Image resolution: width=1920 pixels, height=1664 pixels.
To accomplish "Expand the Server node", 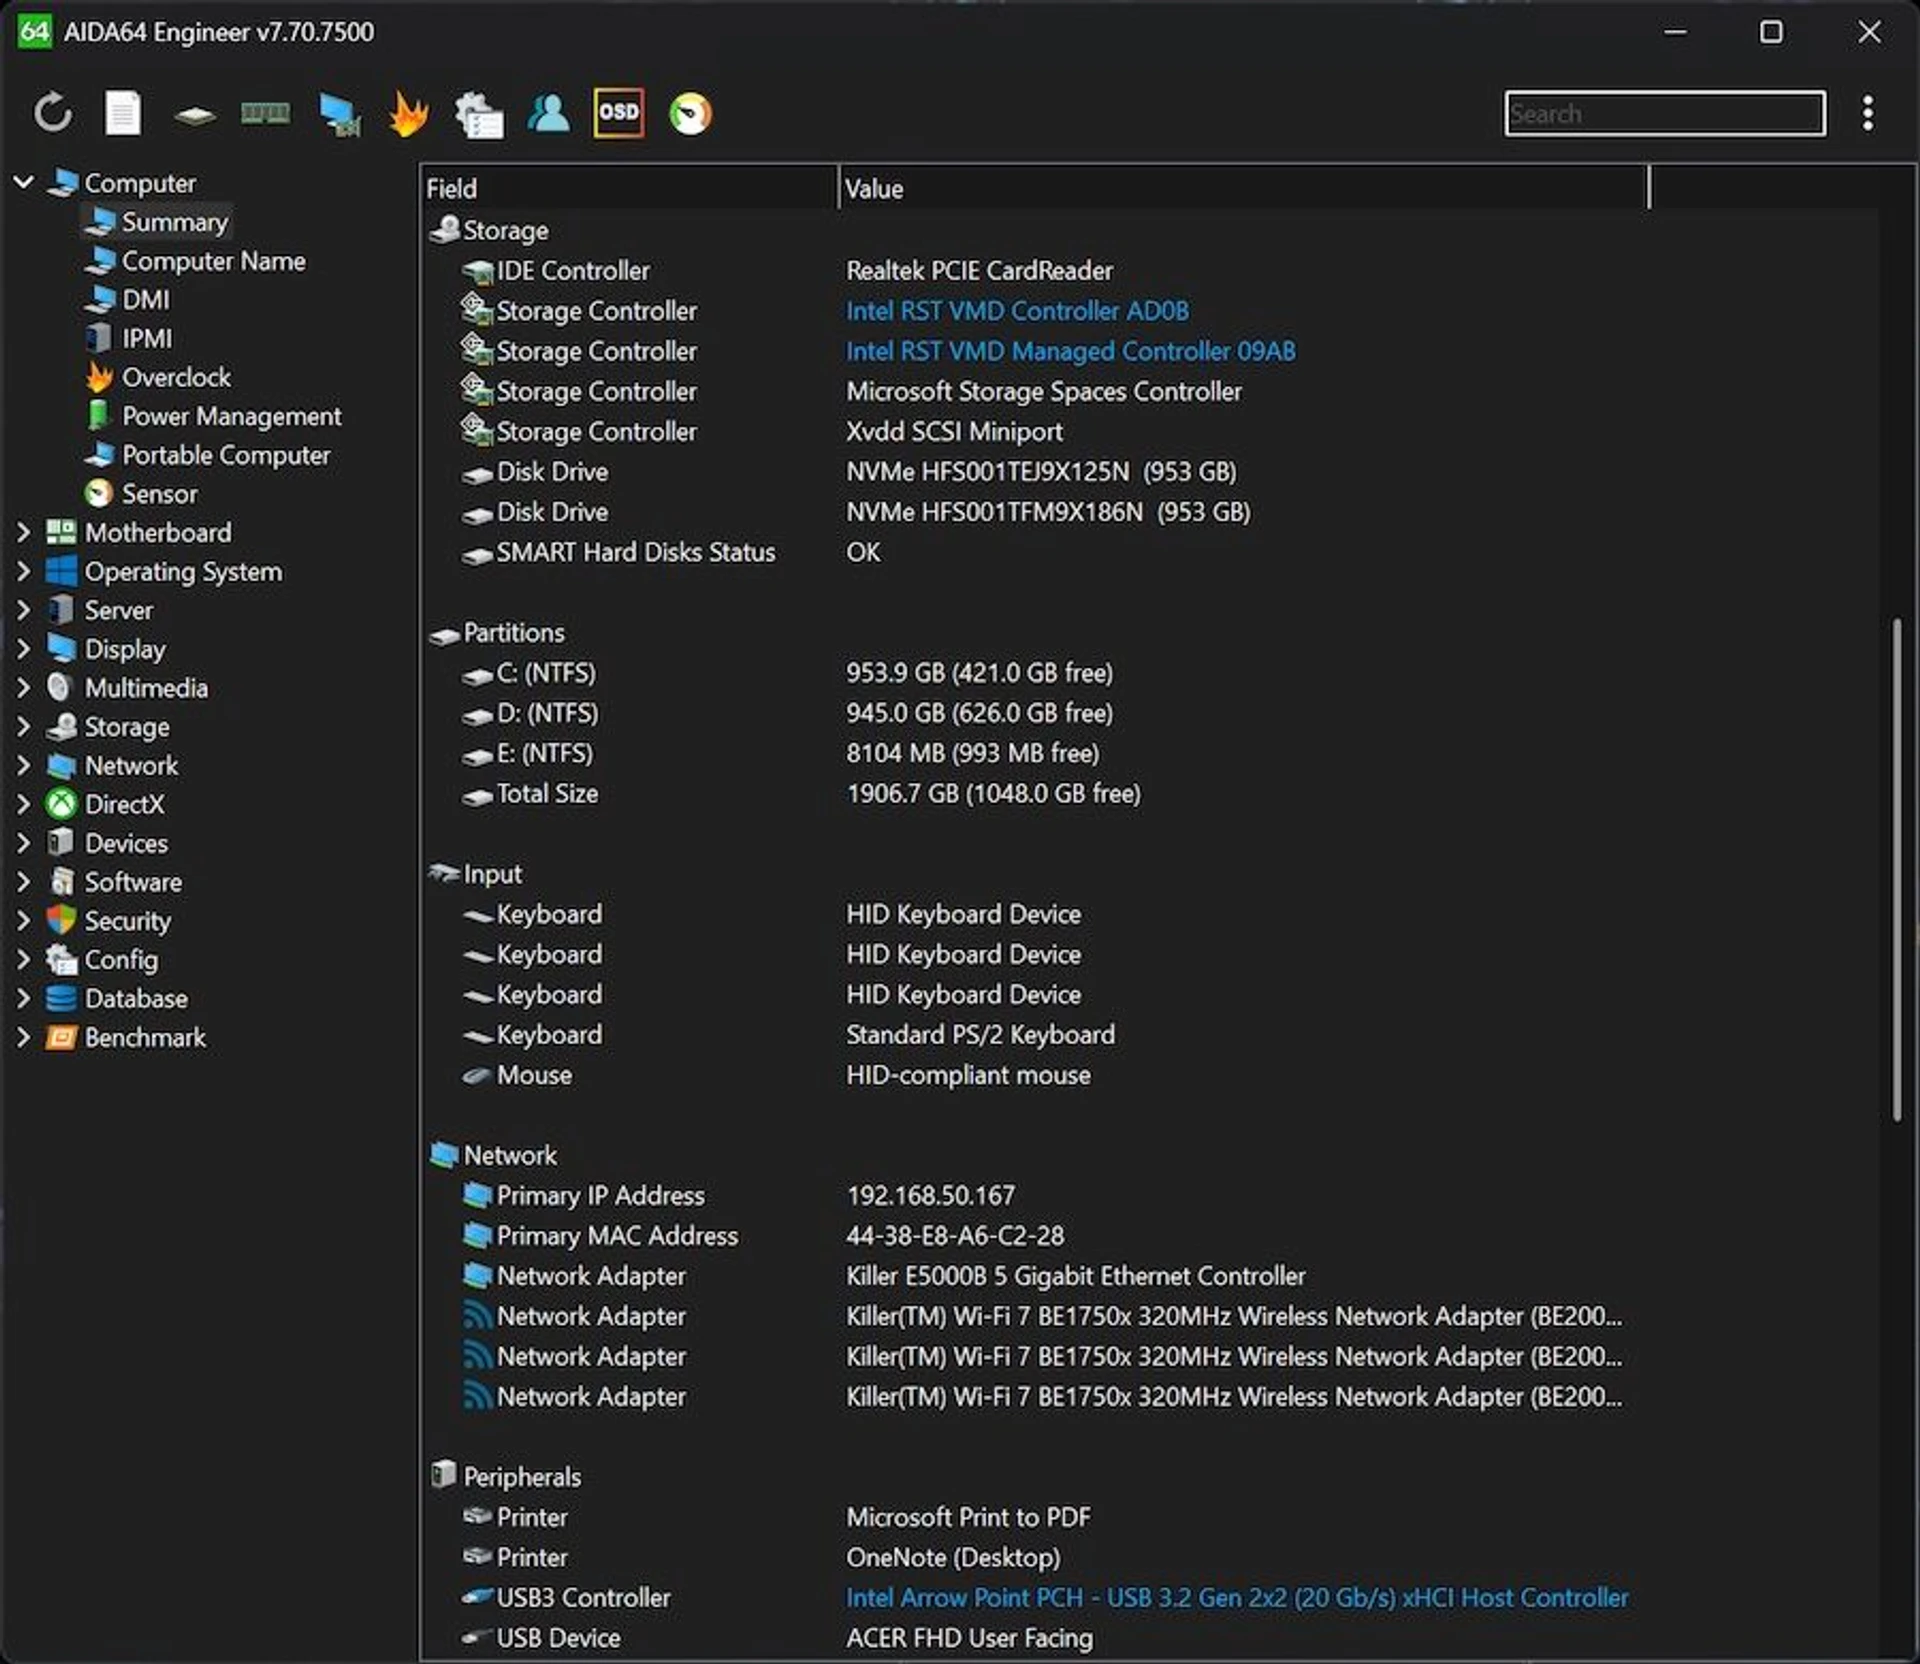I will click(23, 610).
